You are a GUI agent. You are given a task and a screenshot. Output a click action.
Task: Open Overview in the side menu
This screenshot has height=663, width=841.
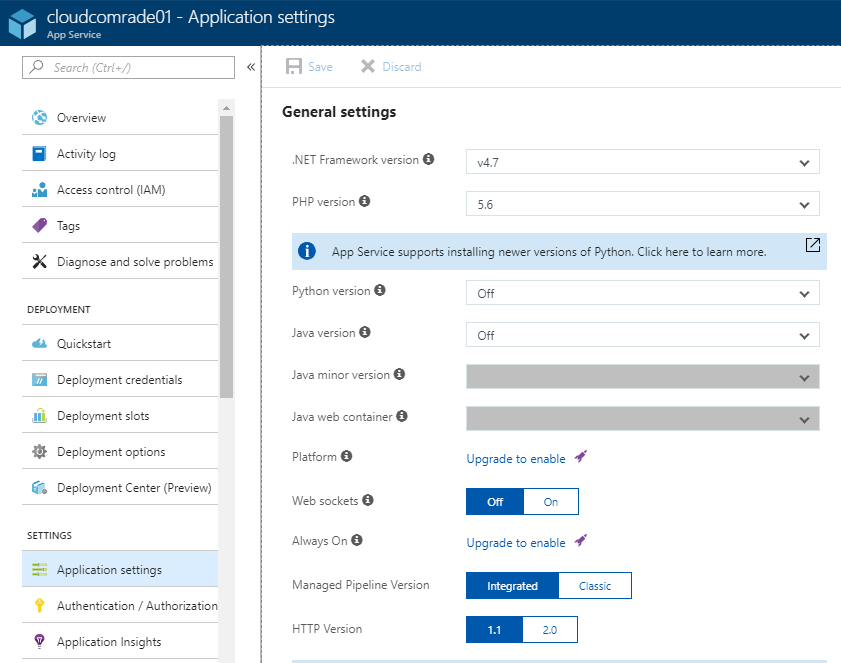pyautogui.click(x=120, y=117)
